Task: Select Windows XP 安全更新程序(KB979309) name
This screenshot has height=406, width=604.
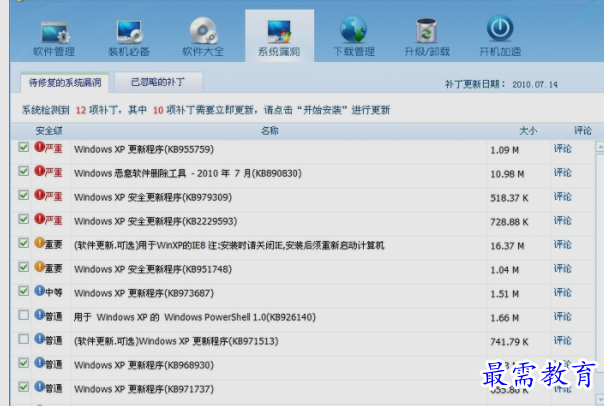Action: (x=153, y=197)
